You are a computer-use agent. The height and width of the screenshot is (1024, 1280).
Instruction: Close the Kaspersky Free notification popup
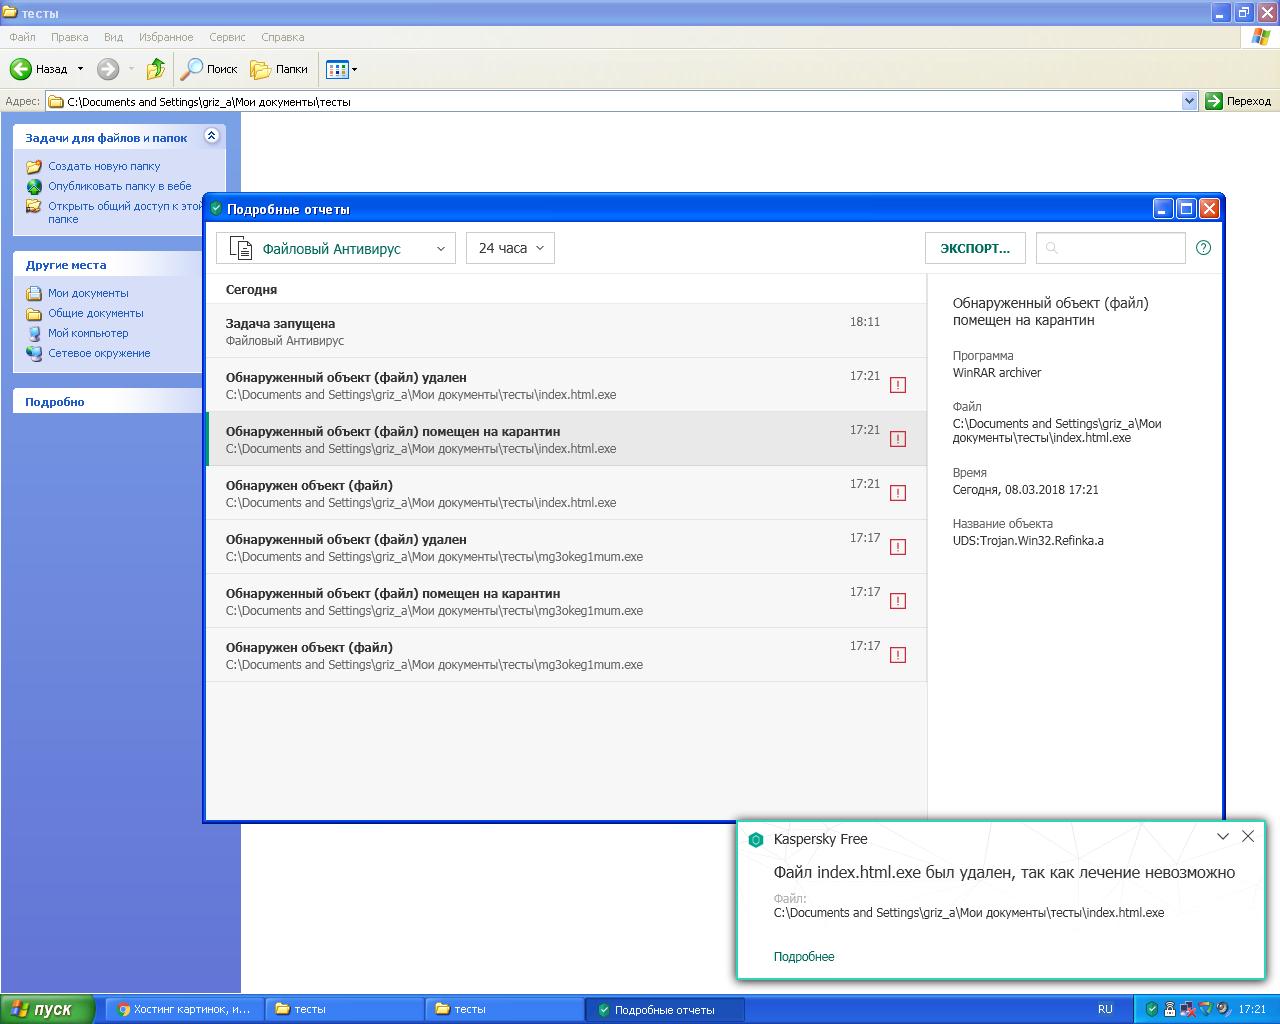[x=1247, y=836]
